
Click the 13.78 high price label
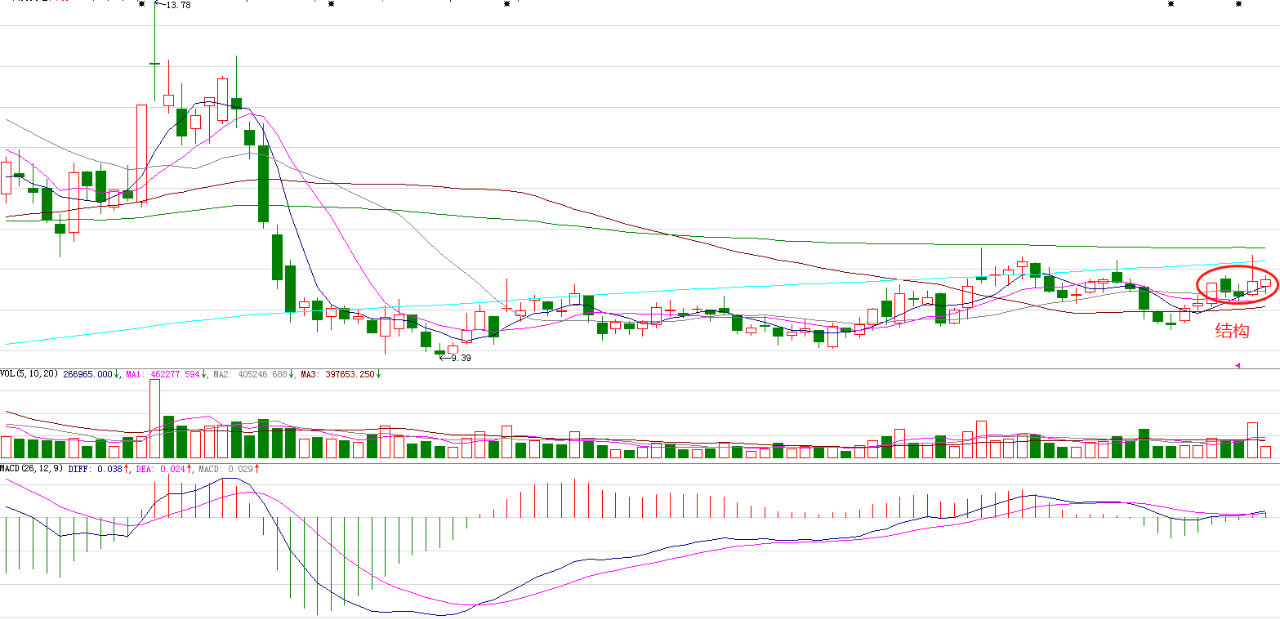pos(178,6)
